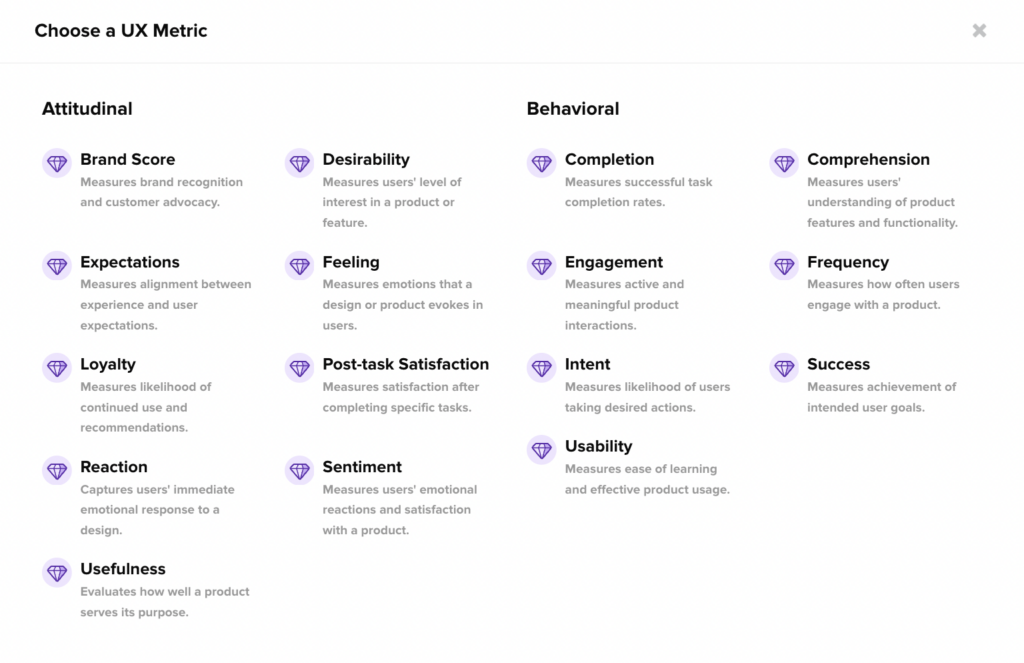Click the diamond icon next to Loyalty

pos(57,368)
